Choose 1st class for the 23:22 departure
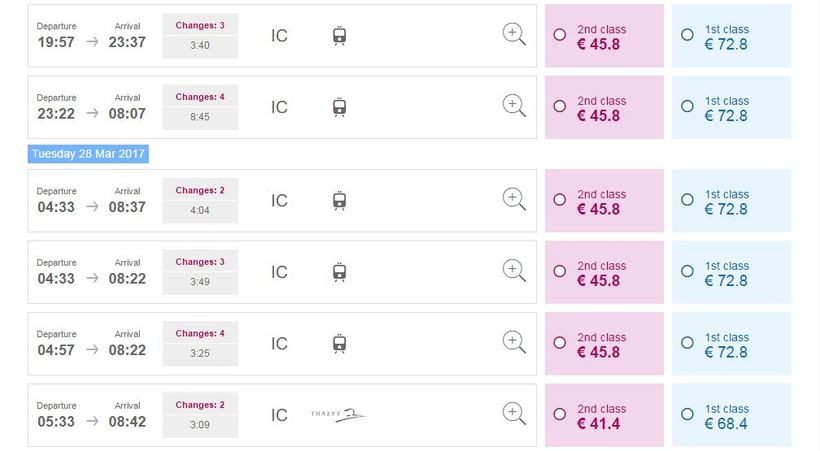820x451 pixels. tap(687, 106)
